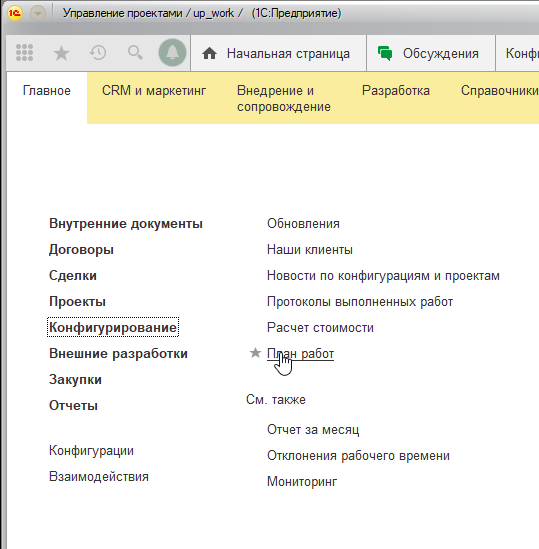Switch to CRM и маркетинг section
This screenshot has width=539, height=549.
click(x=154, y=91)
